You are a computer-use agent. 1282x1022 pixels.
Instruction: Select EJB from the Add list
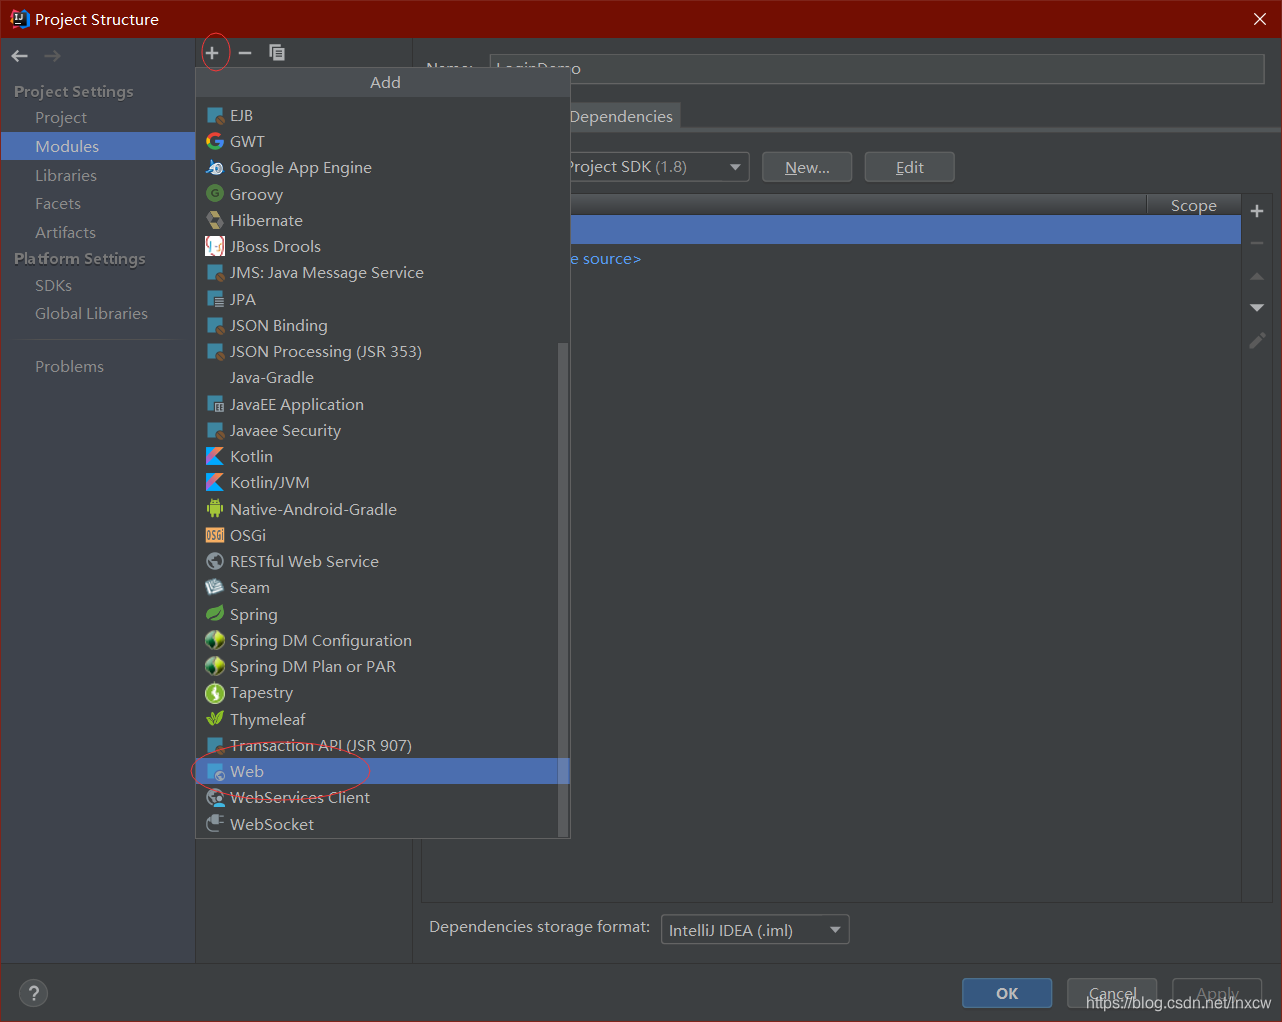pyautogui.click(x=382, y=115)
